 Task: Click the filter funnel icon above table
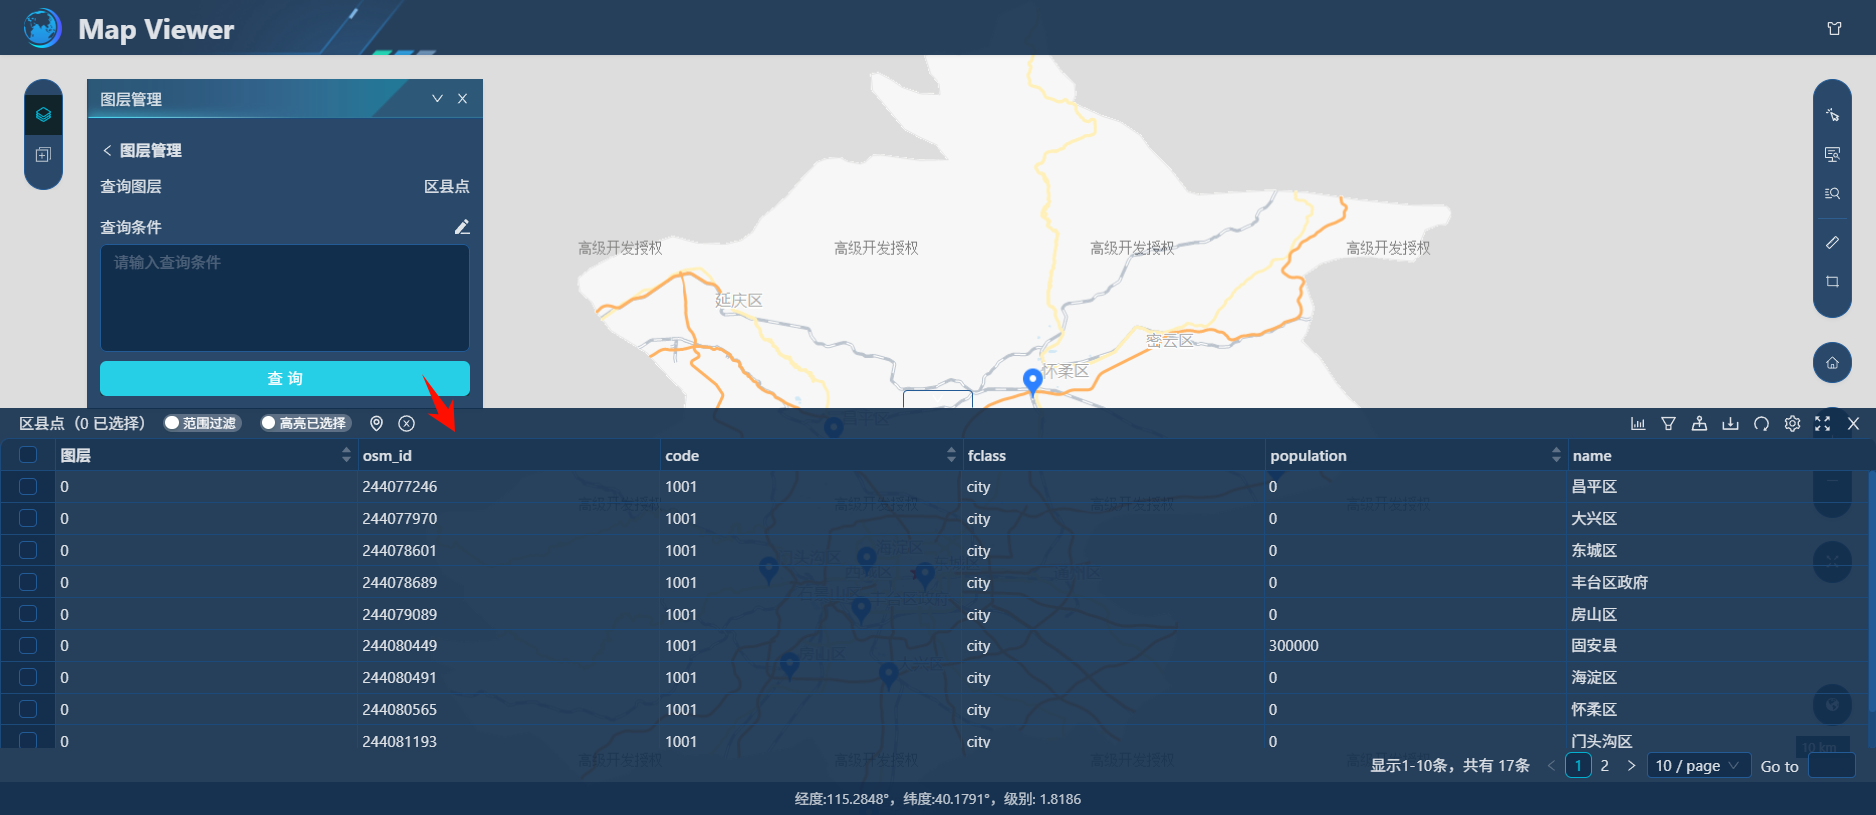click(x=1668, y=424)
